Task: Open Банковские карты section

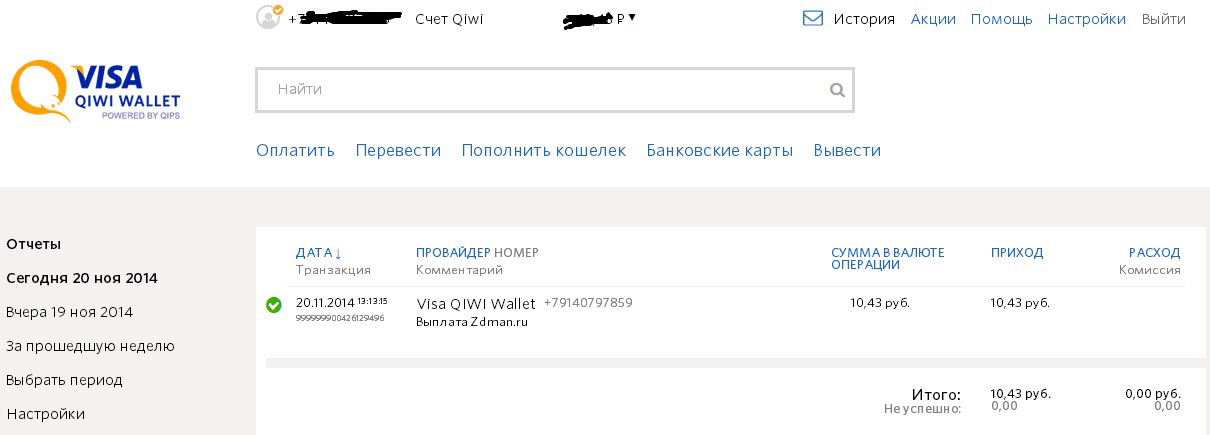Action: pos(719,151)
